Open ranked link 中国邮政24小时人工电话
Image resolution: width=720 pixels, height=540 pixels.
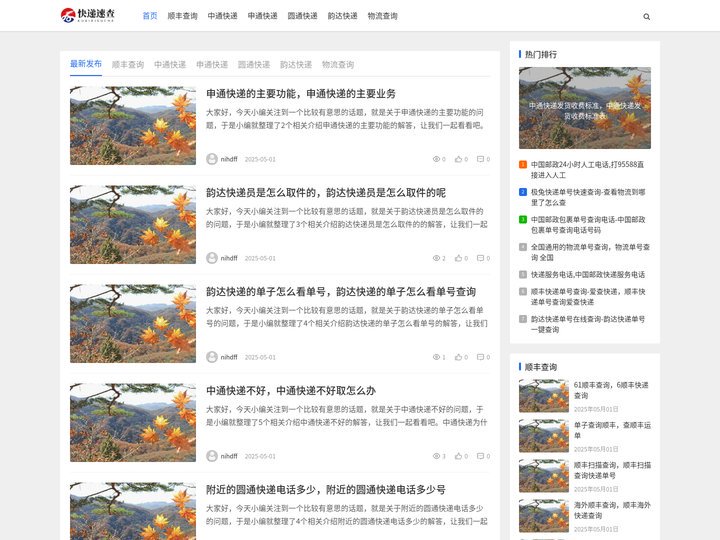pos(587,170)
